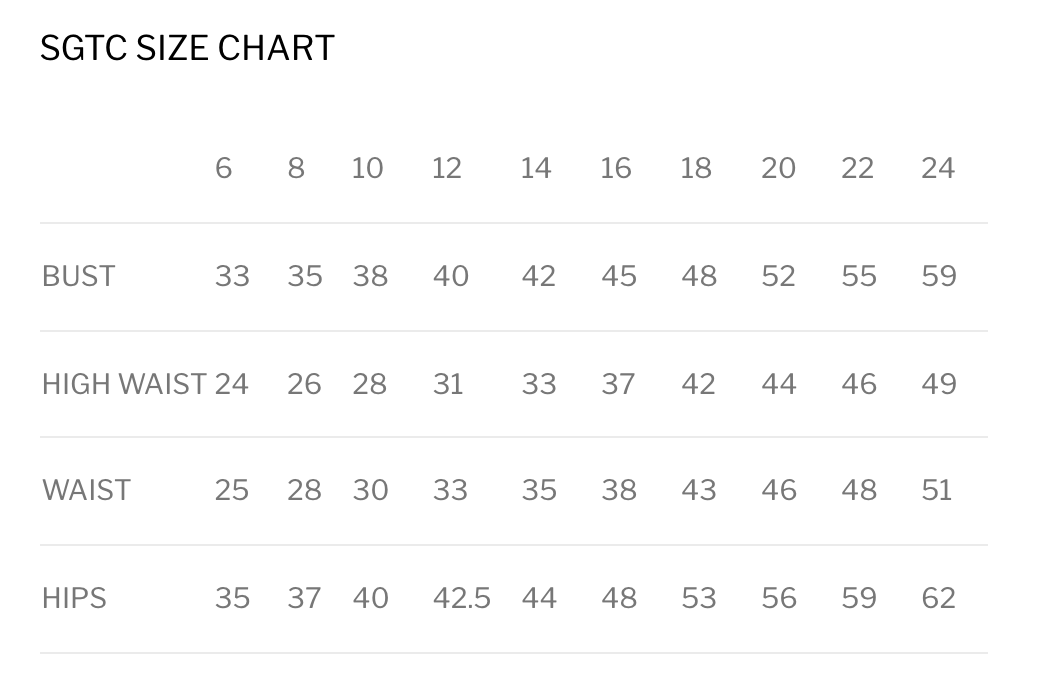
Task: Click waist value 25 for size 6
Action: [x=231, y=490]
